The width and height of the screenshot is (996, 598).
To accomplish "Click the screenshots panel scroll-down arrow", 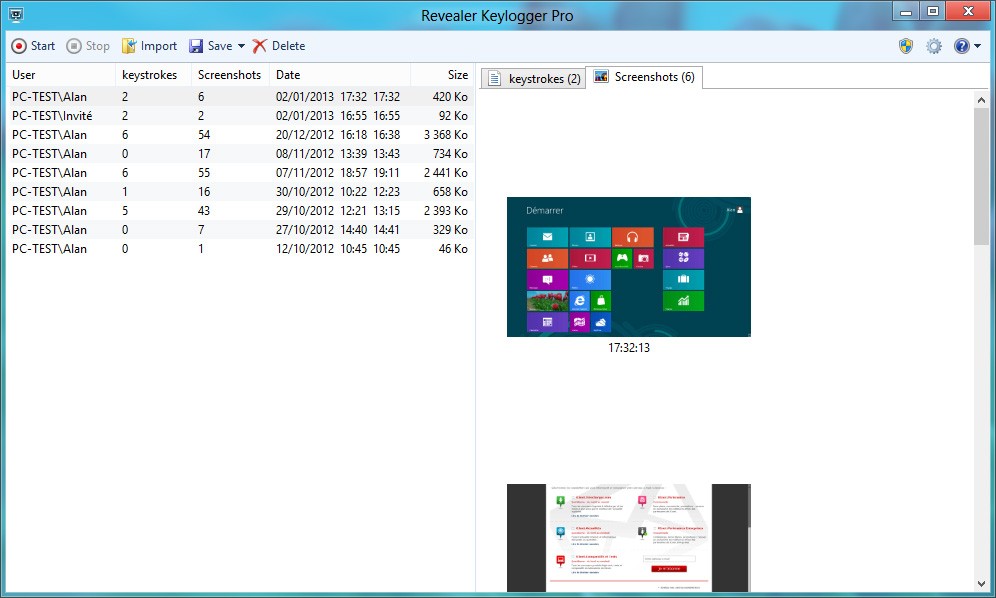I will [981, 583].
